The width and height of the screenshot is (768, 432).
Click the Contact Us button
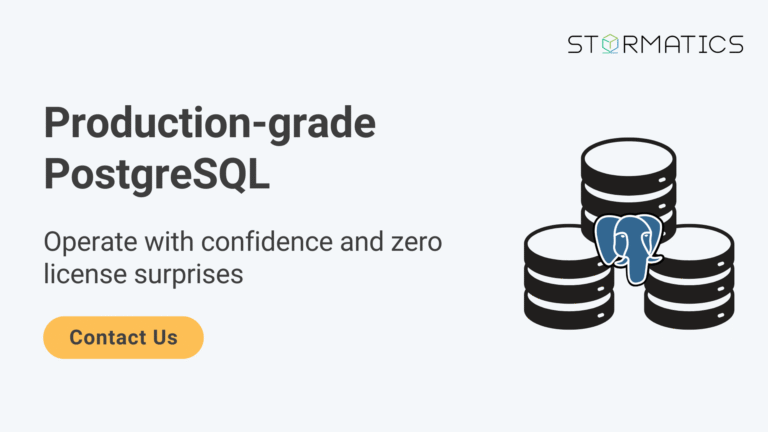(x=123, y=337)
